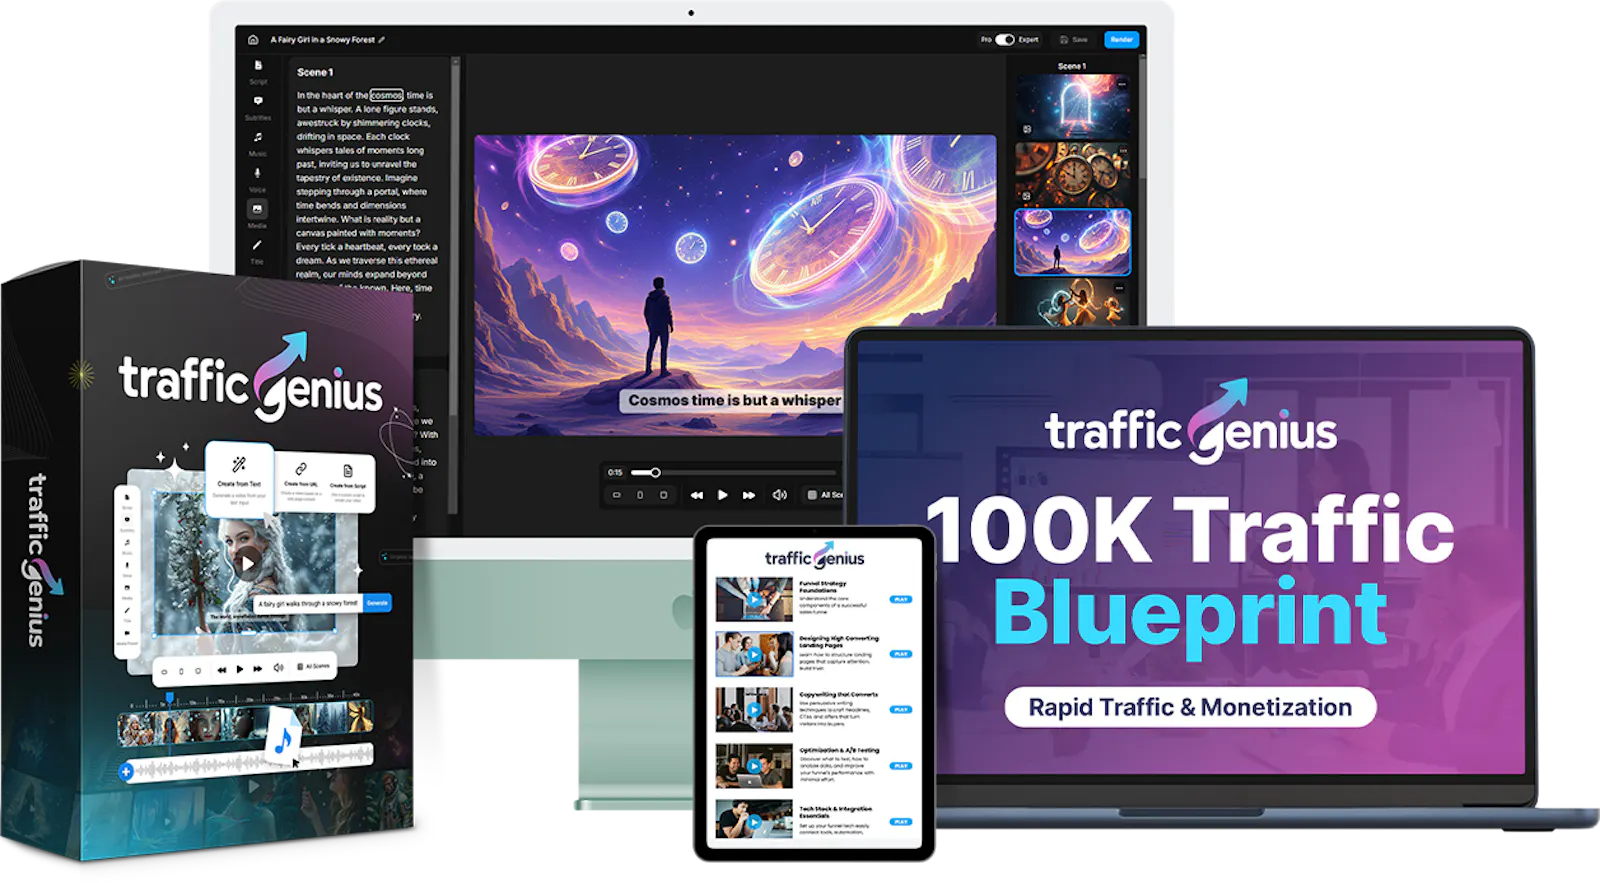Open options menu on dancing figures thumbnail

pyautogui.click(x=1120, y=288)
